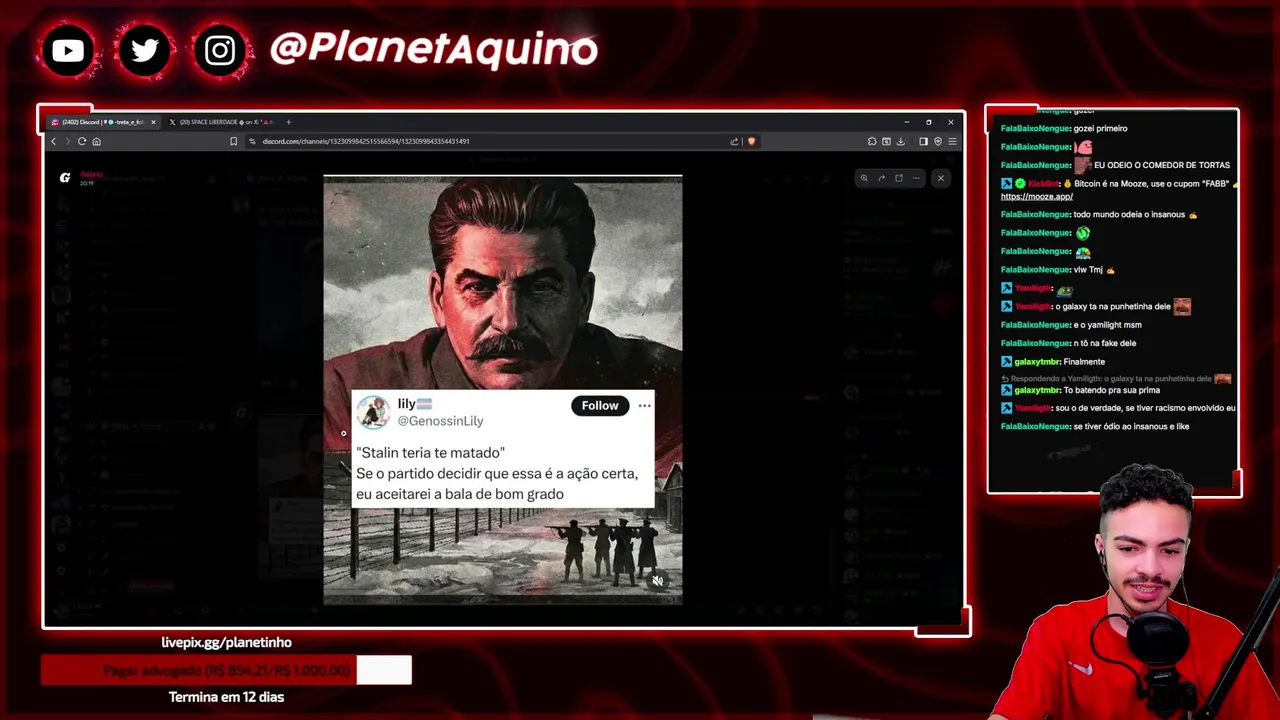Click the @PlanetAquino handle text
Image resolution: width=1280 pixels, height=720 pixels.
[x=434, y=49]
